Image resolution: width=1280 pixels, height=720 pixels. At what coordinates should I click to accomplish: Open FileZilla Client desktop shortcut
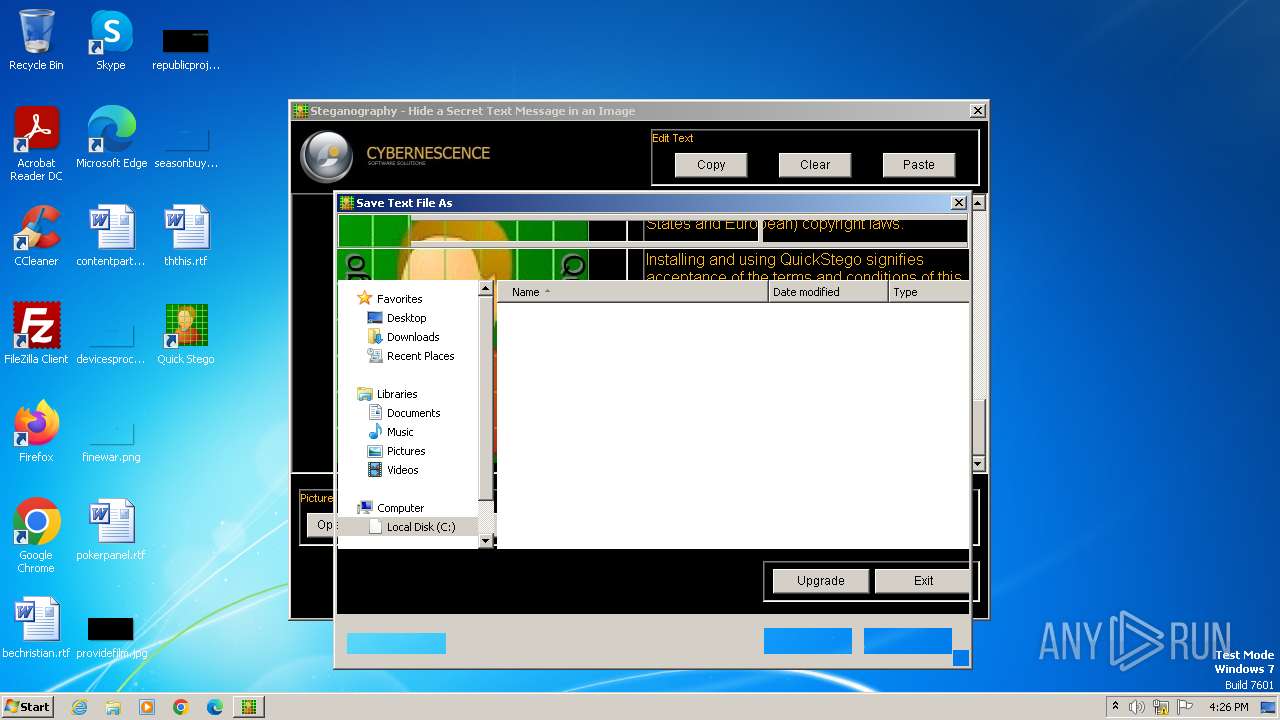(x=36, y=334)
